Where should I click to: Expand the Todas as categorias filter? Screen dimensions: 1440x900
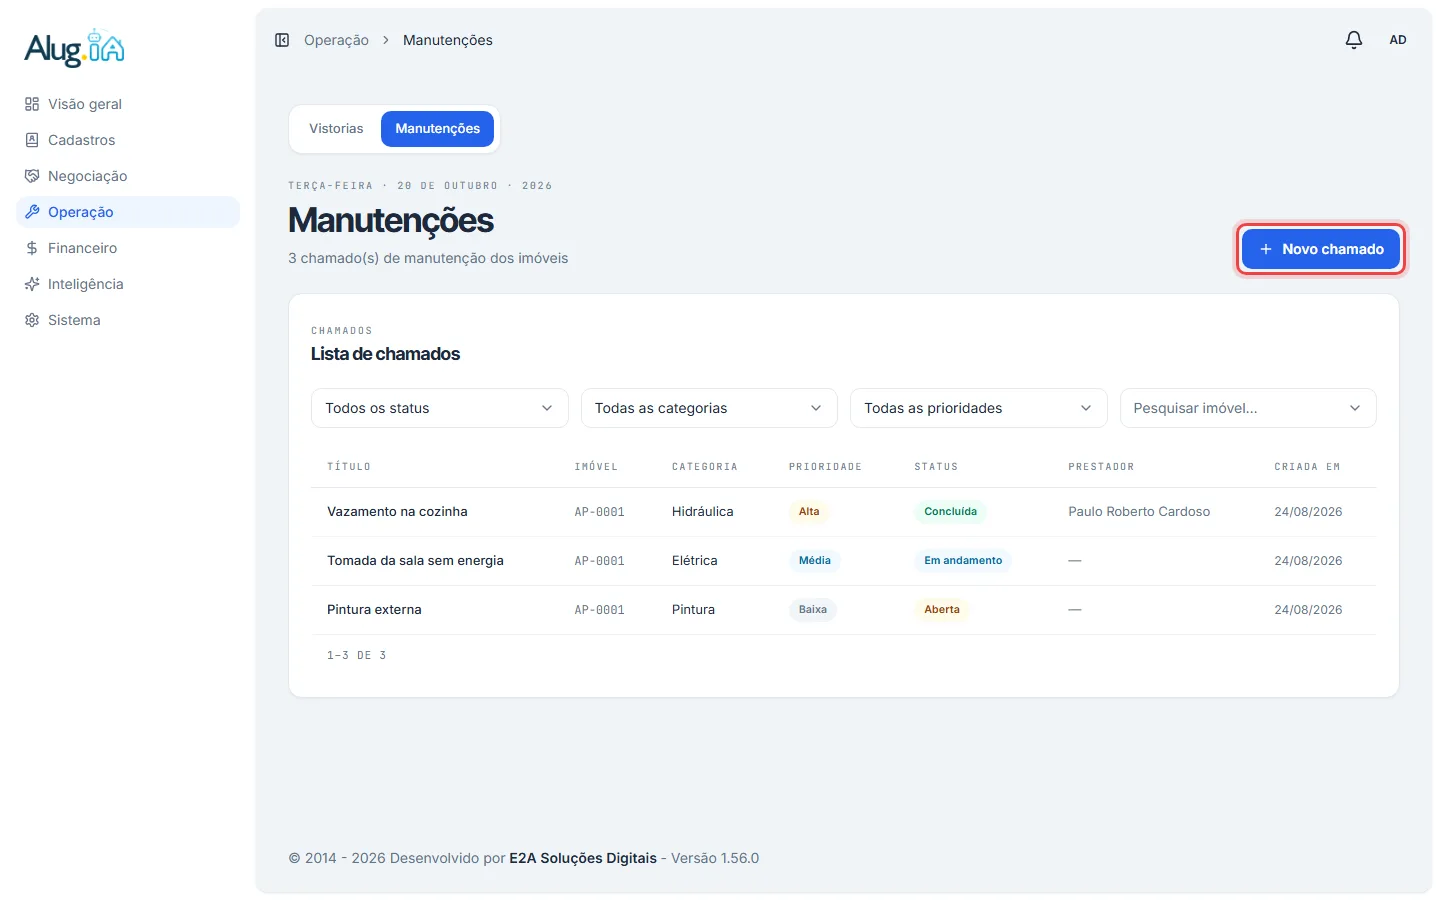pos(709,408)
